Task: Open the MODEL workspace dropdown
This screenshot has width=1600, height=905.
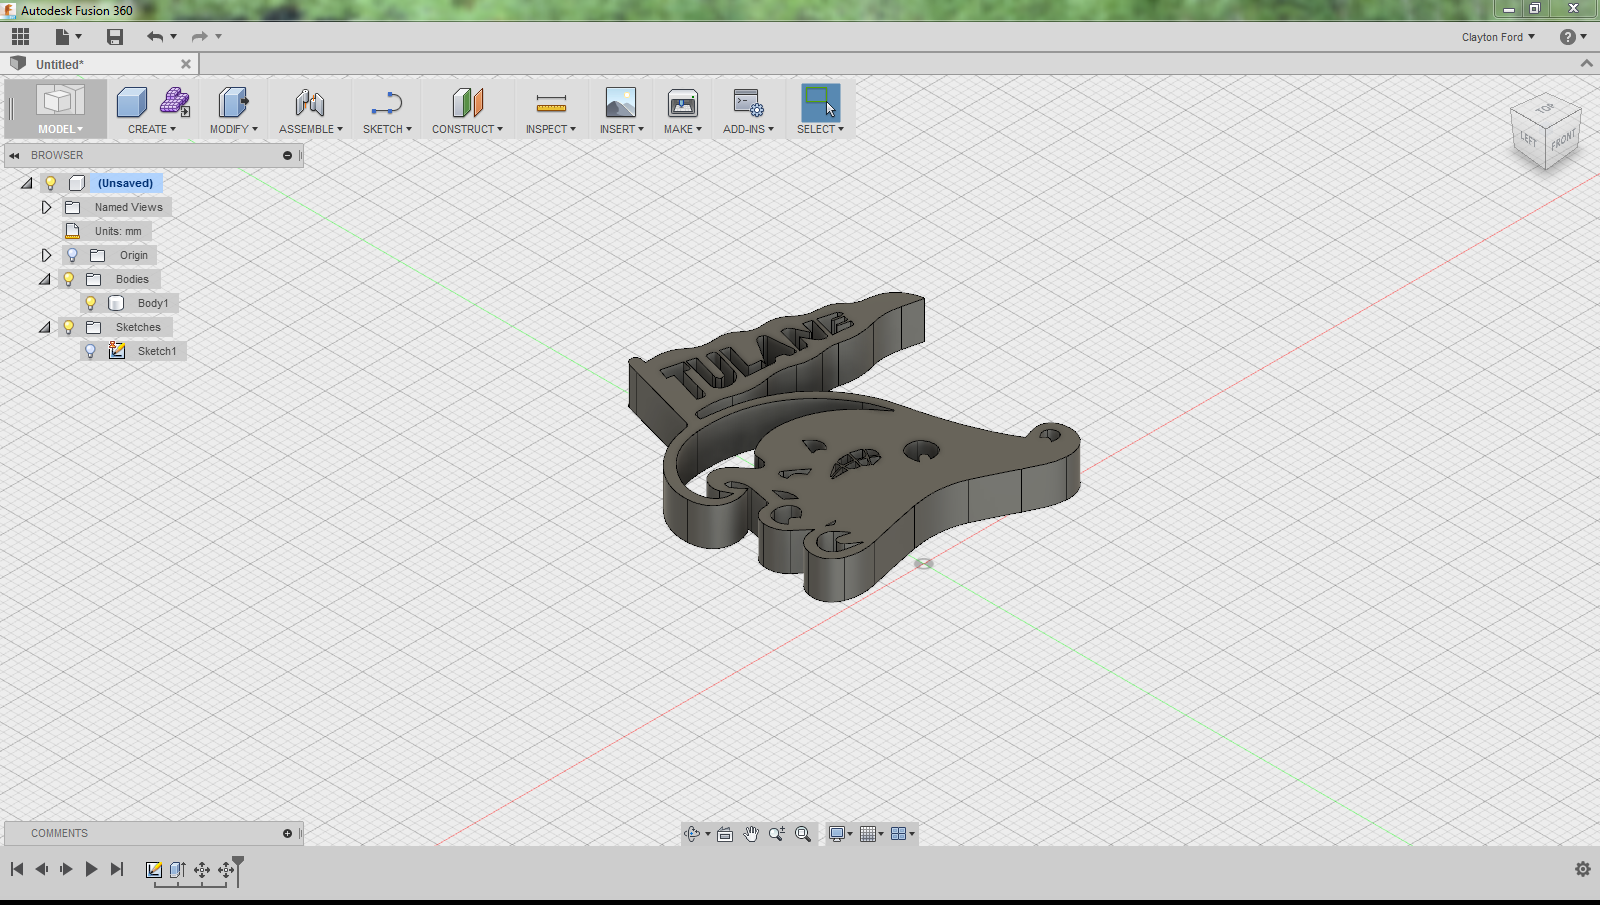Action: (x=60, y=129)
